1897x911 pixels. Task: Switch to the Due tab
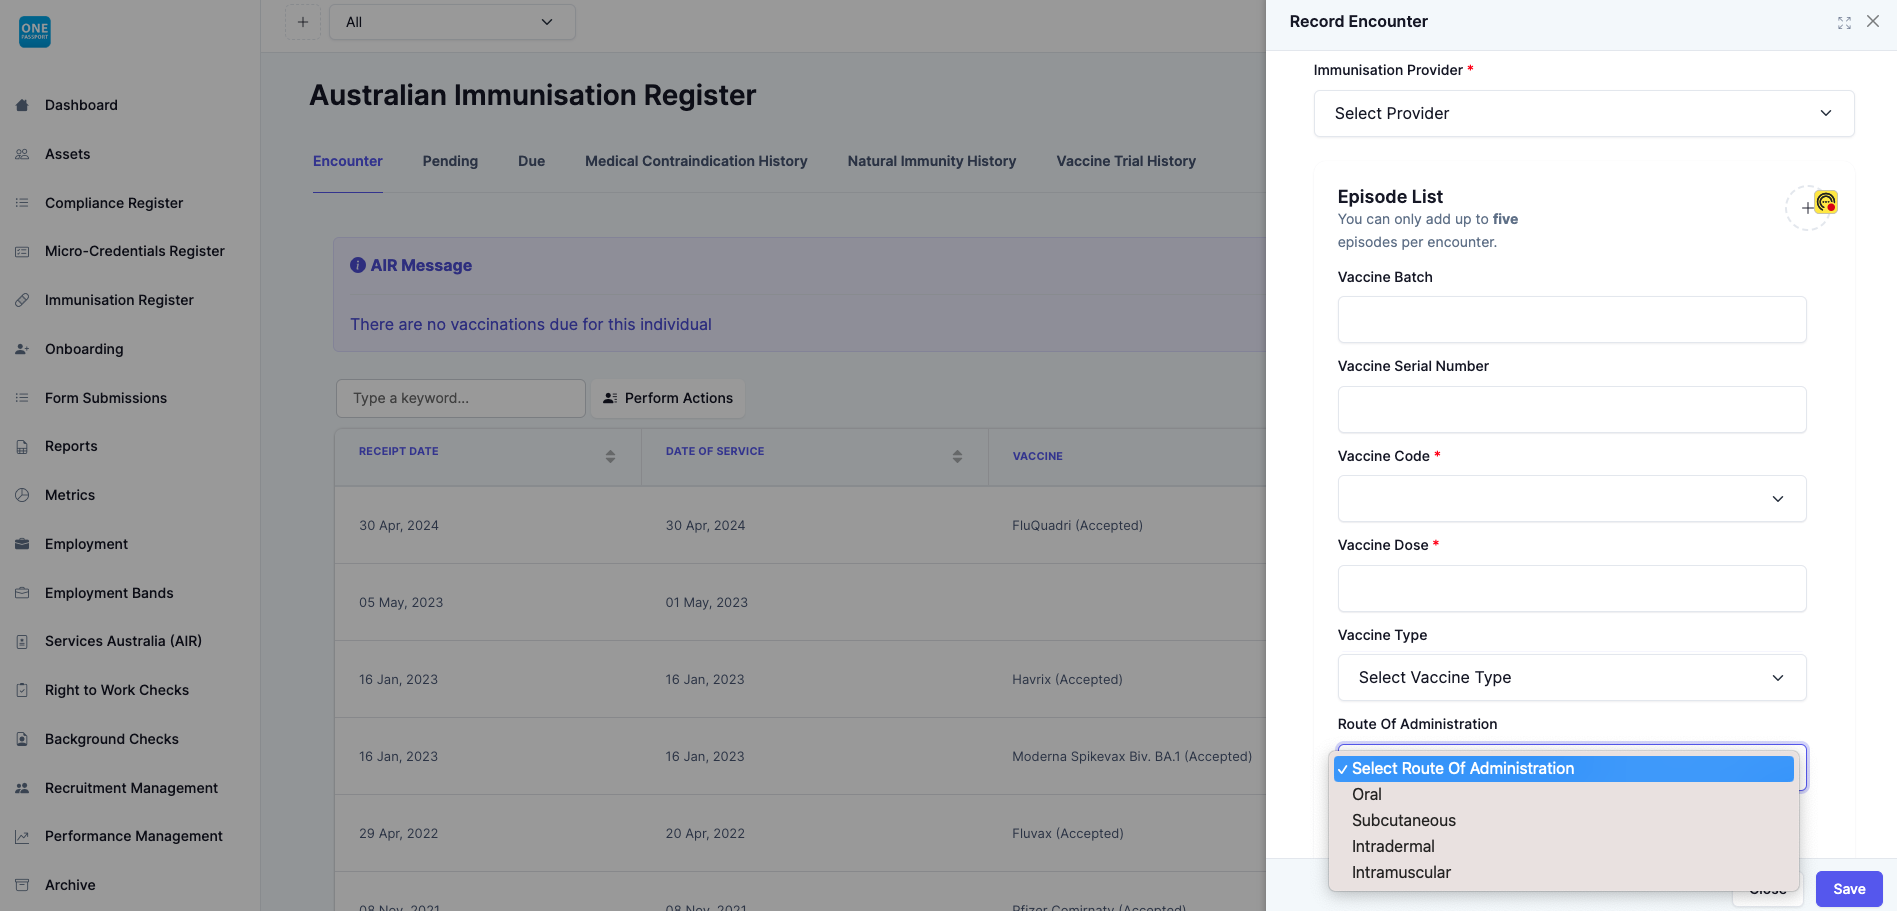pyautogui.click(x=531, y=161)
